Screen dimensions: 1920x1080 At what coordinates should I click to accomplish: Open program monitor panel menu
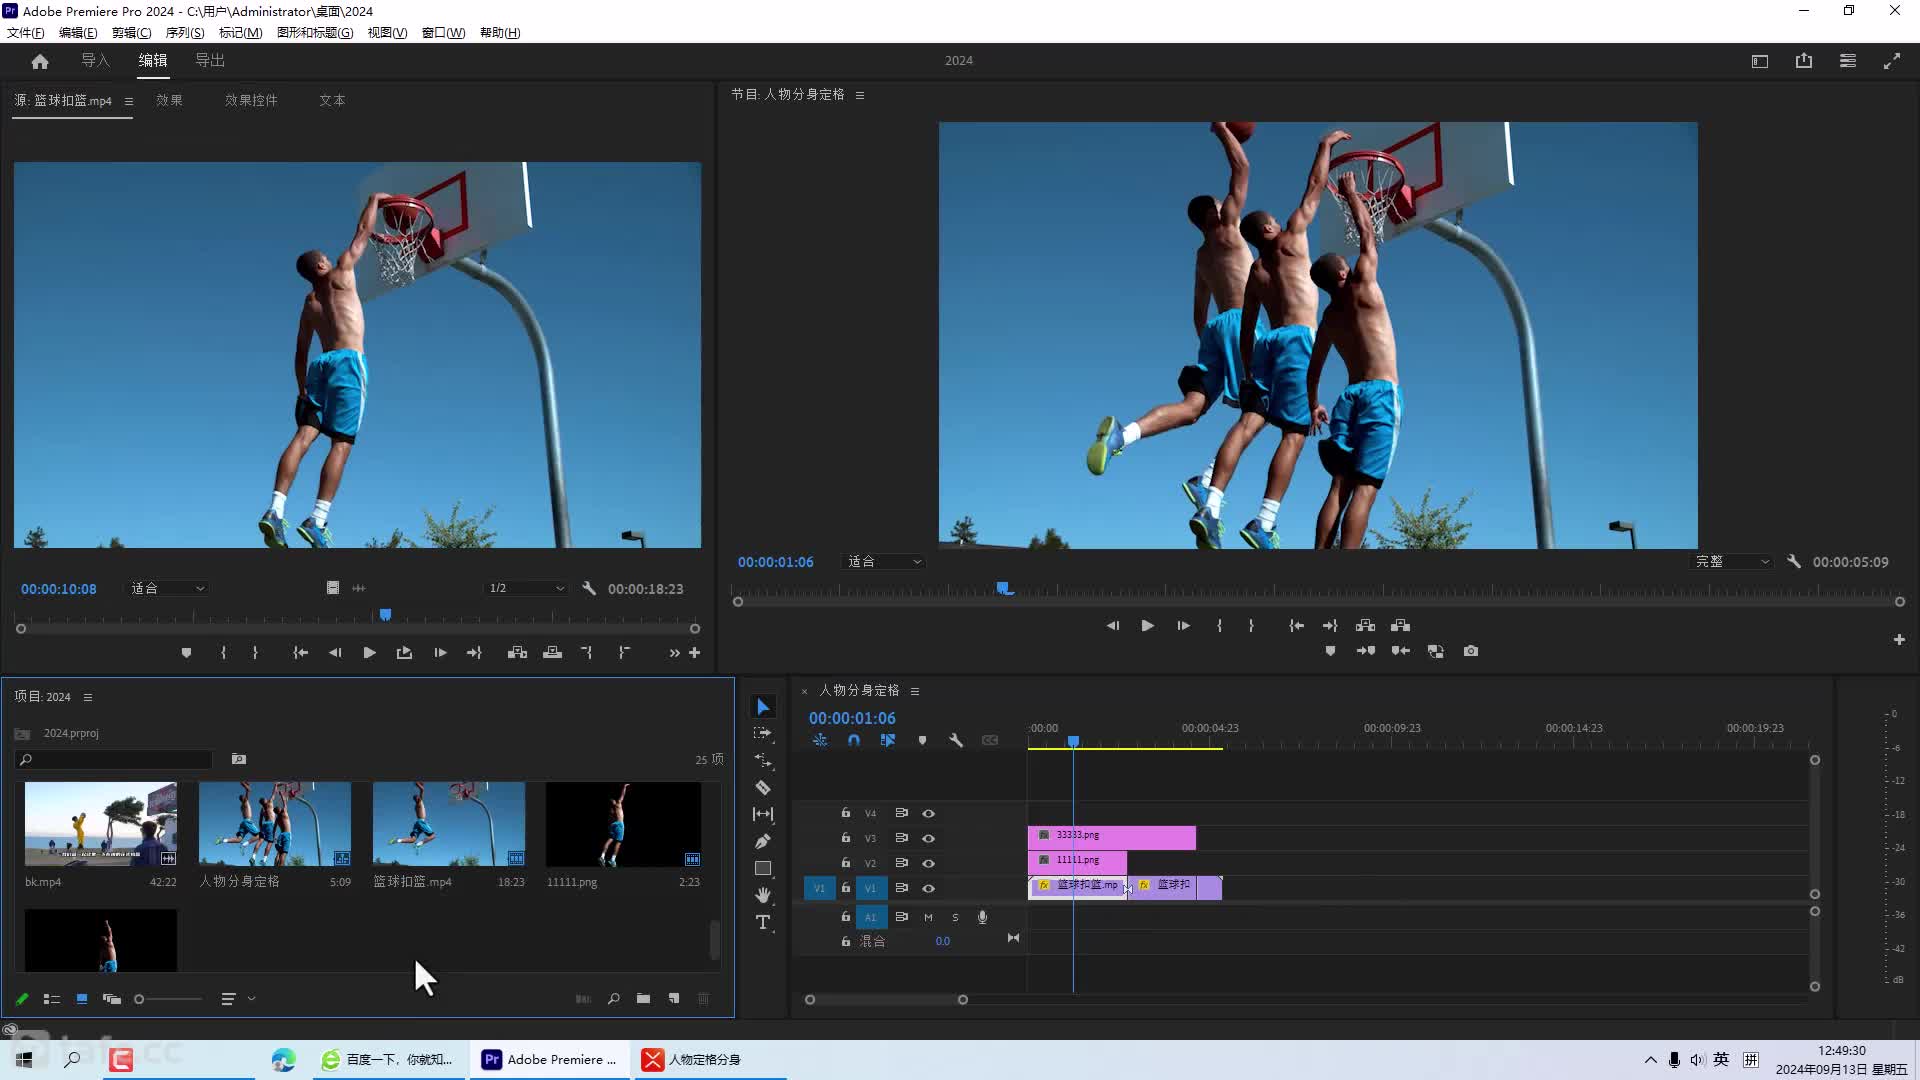pyautogui.click(x=859, y=95)
